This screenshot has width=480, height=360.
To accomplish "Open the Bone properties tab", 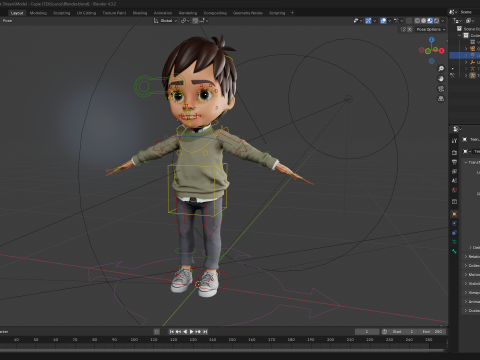I will click(x=454, y=251).
